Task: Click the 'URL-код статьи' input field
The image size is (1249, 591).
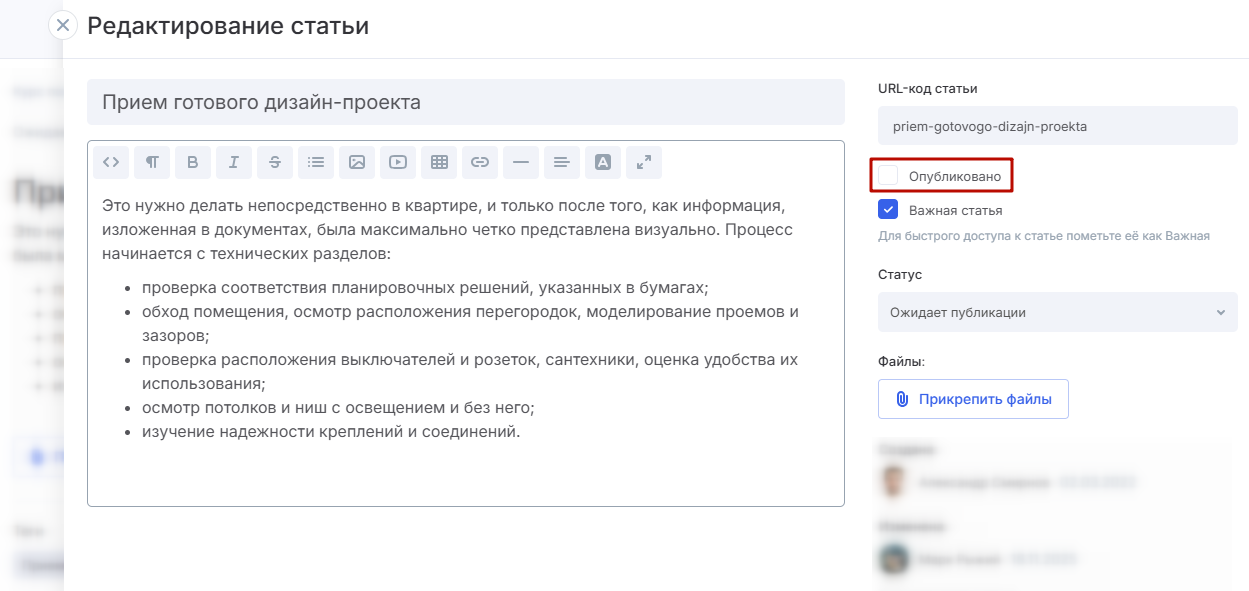Action: click(1057, 127)
